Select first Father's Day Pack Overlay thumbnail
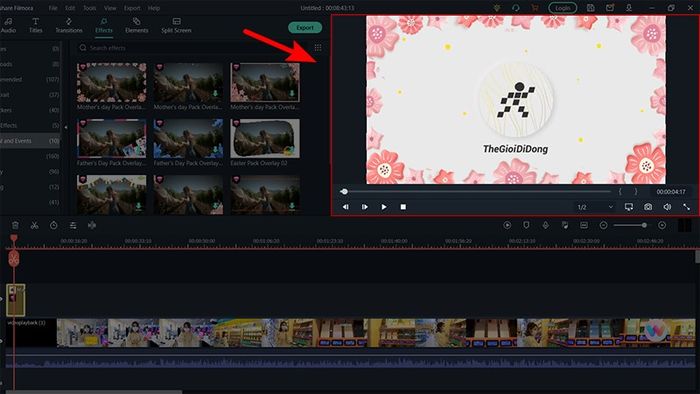This screenshot has height=394, width=700. [112, 138]
